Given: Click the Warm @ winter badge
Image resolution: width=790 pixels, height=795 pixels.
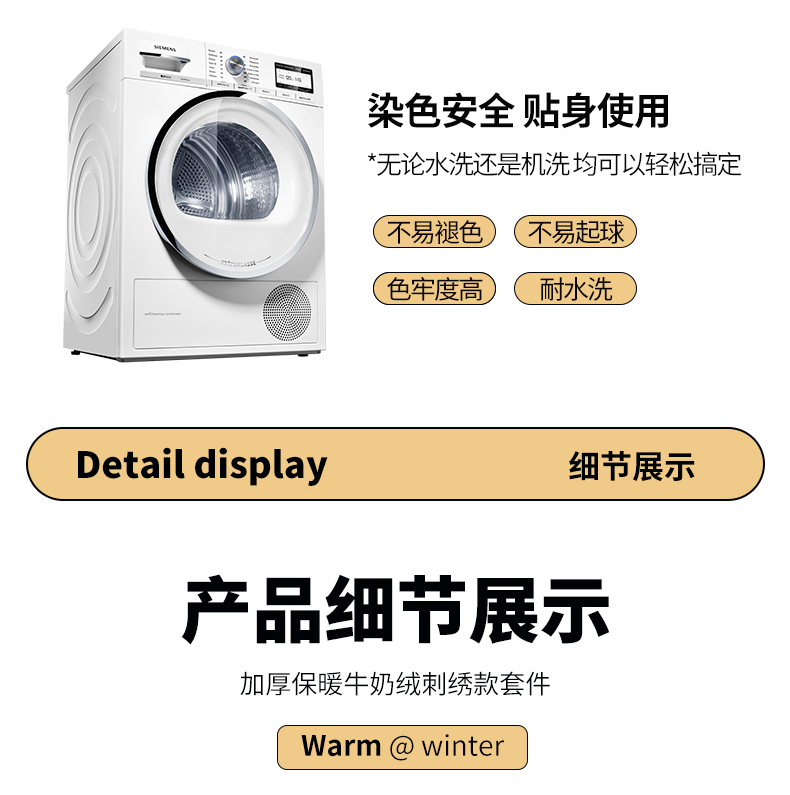Looking at the screenshot, I should coord(402,747).
